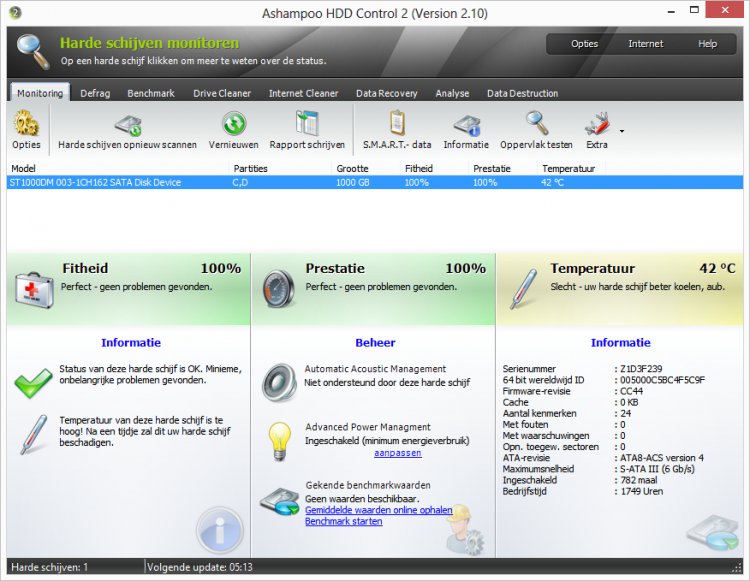Image resolution: width=750 pixels, height=581 pixels.
Task: Click the green Vernieuwen refresh icon
Action: (233, 125)
